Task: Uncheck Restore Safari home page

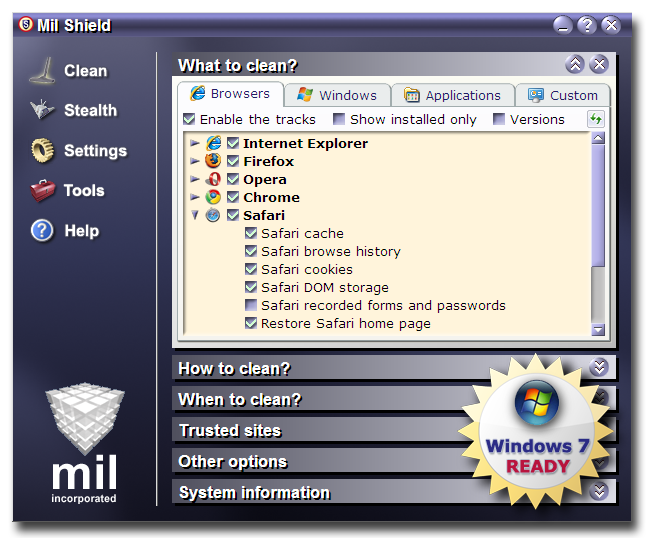Action: point(251,323)
